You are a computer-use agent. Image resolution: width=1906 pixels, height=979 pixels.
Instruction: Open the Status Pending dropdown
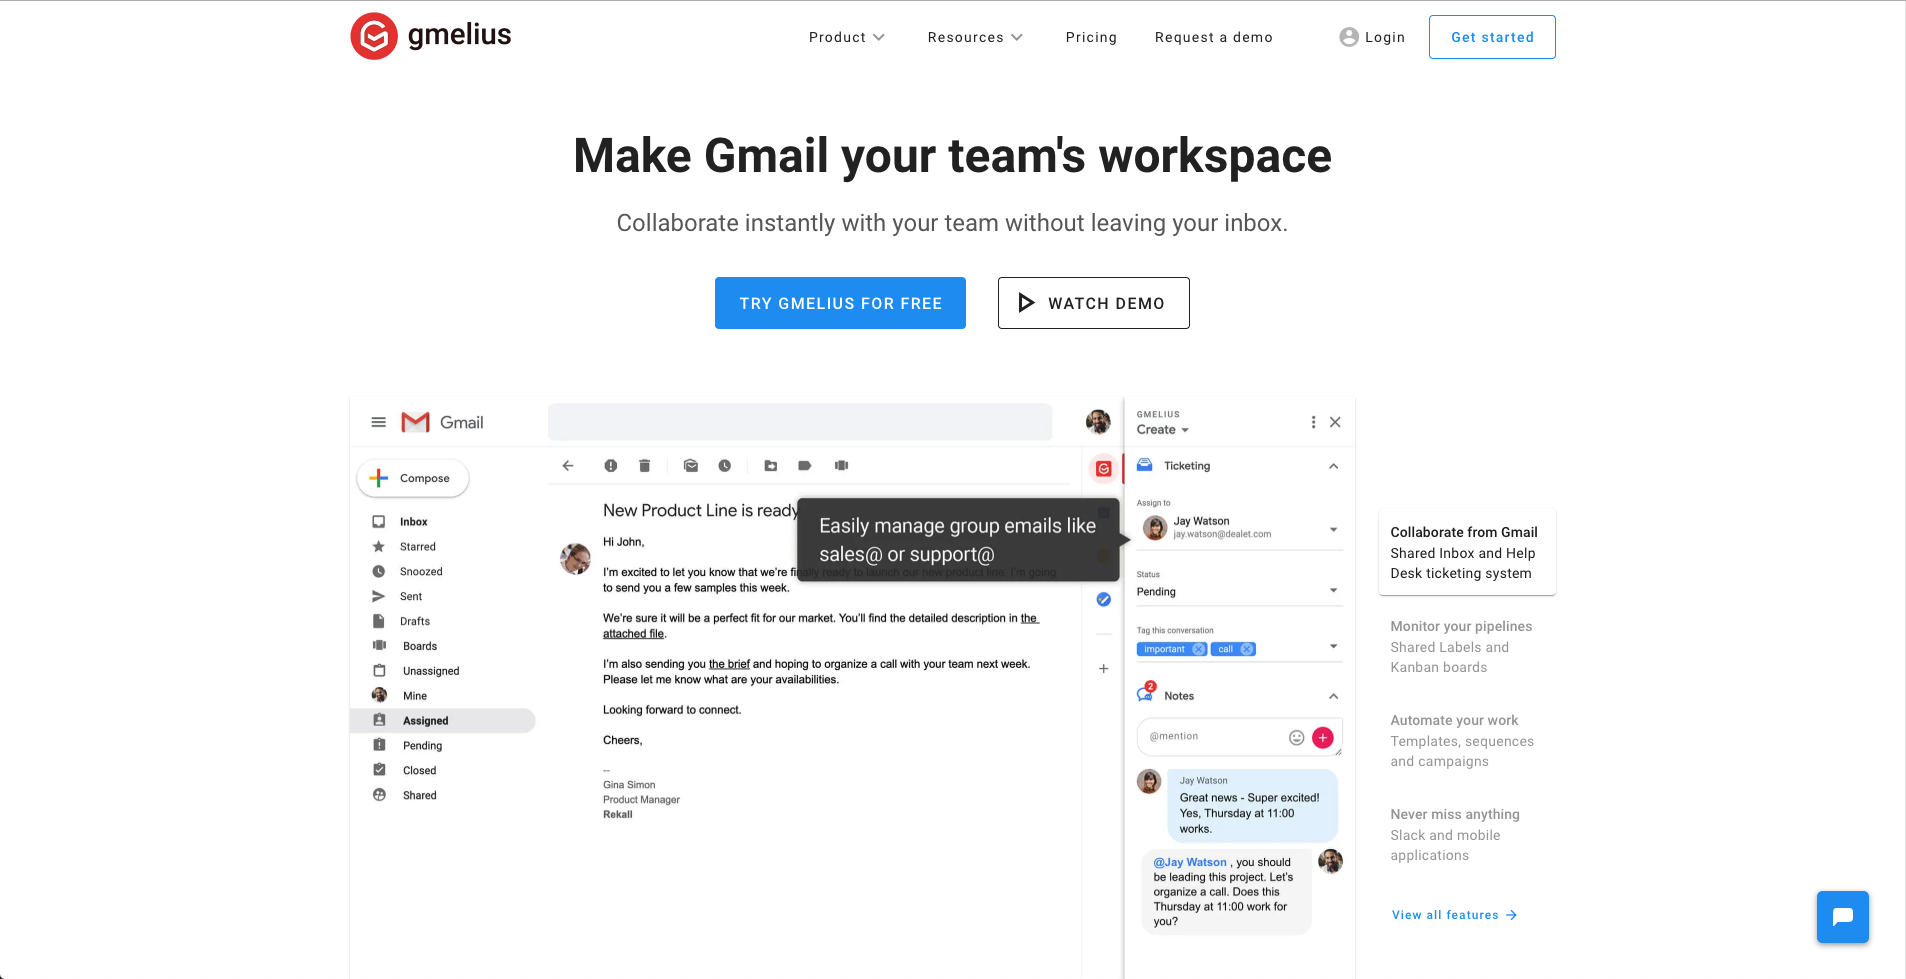click(x=1238, y=592)
